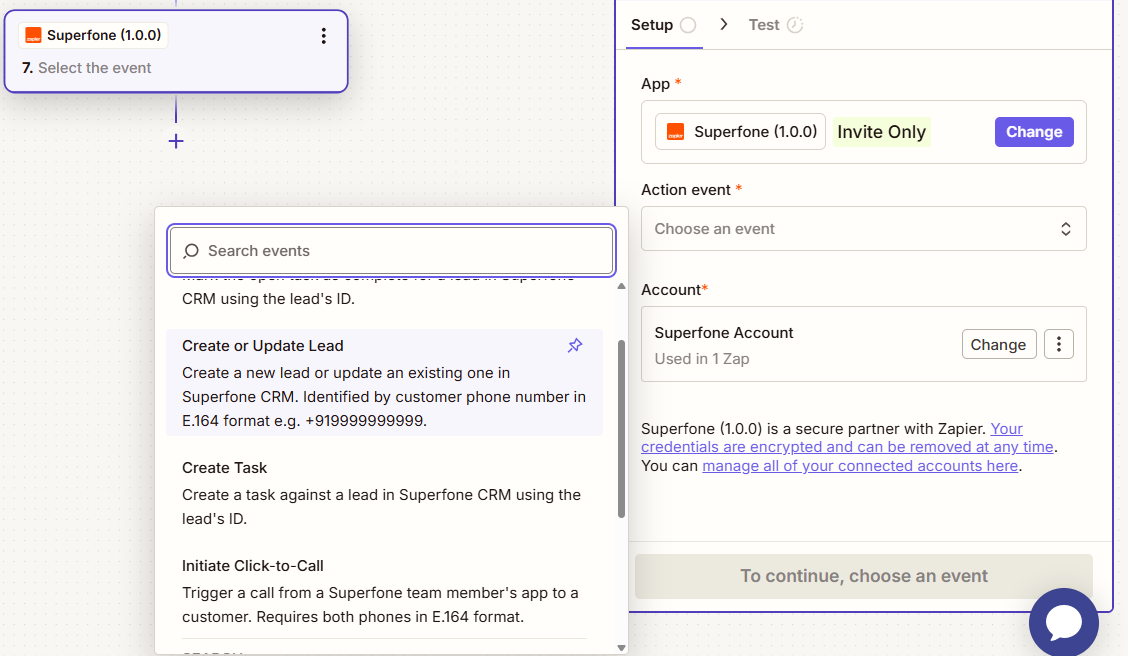Switch to the Setup tab
This screenshot has height=656, width=1128.
(663, 25)
